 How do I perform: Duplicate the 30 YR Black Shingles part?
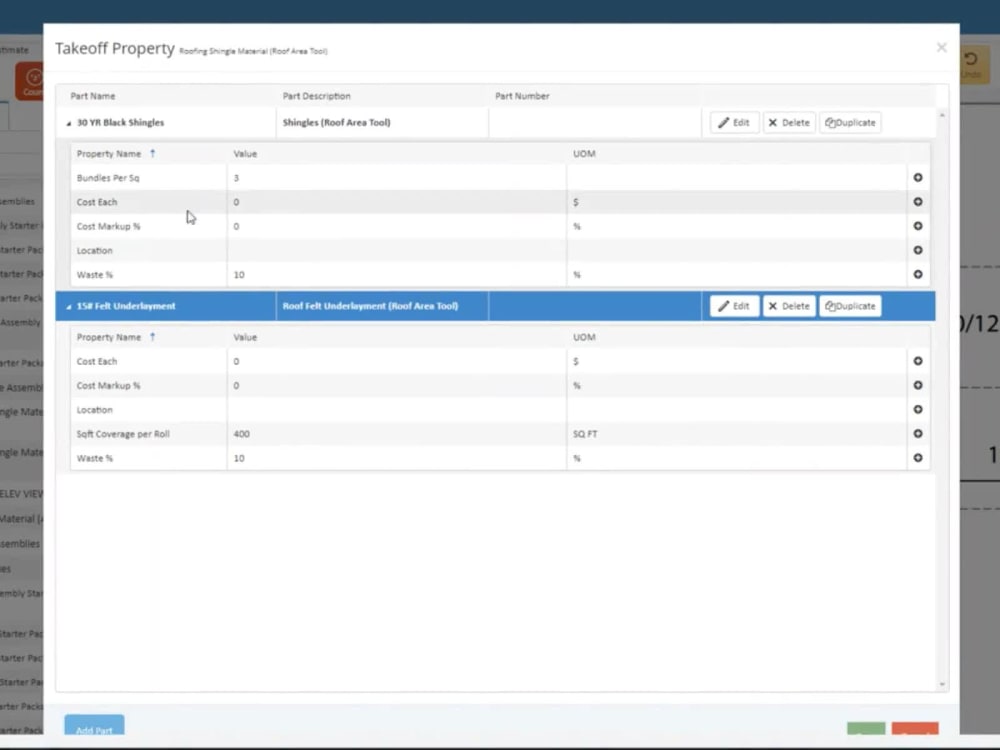[x=850, y=122]
